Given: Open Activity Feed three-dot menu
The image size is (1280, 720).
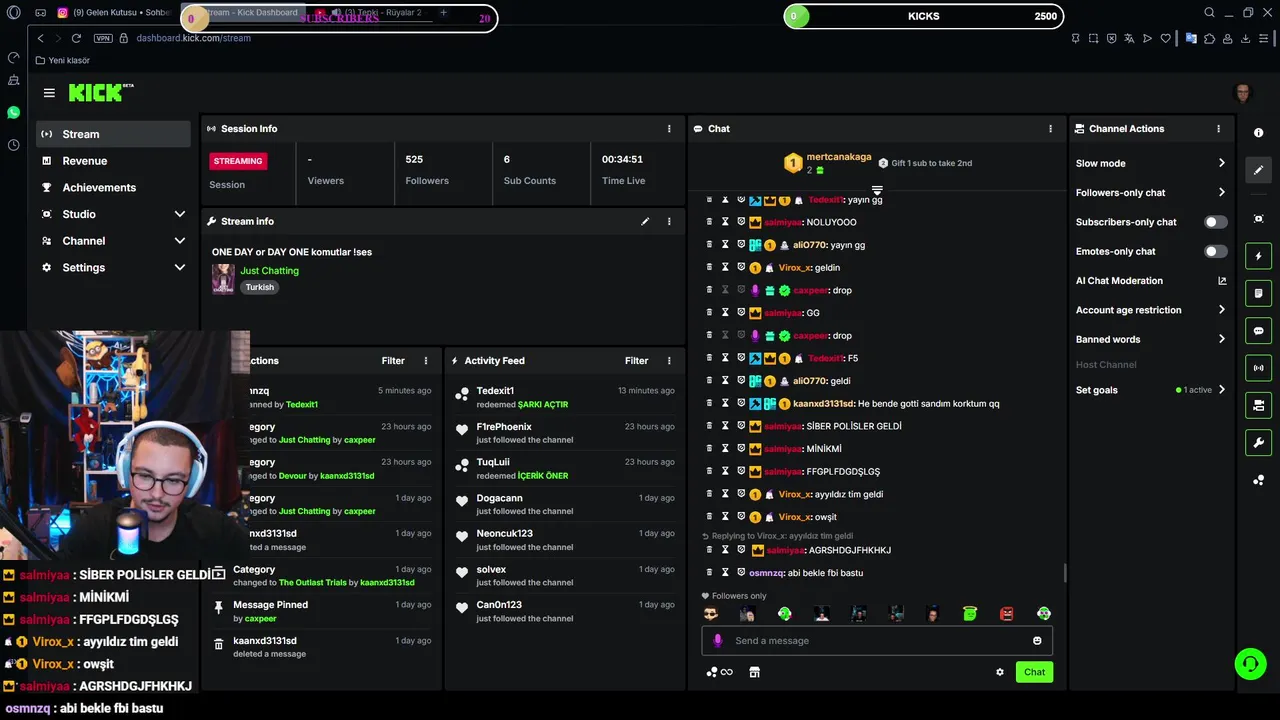Looking at the screenshot, I should (669, 361).
